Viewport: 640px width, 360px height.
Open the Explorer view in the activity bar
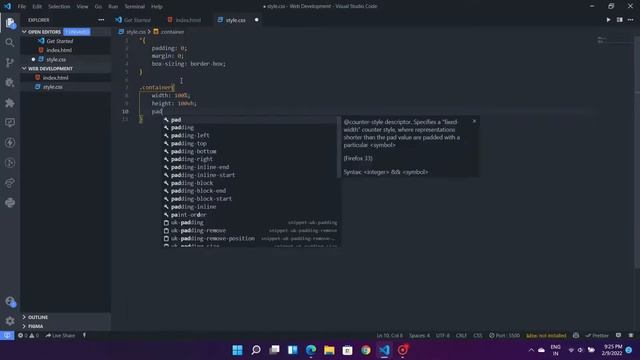tap(10, 23)
